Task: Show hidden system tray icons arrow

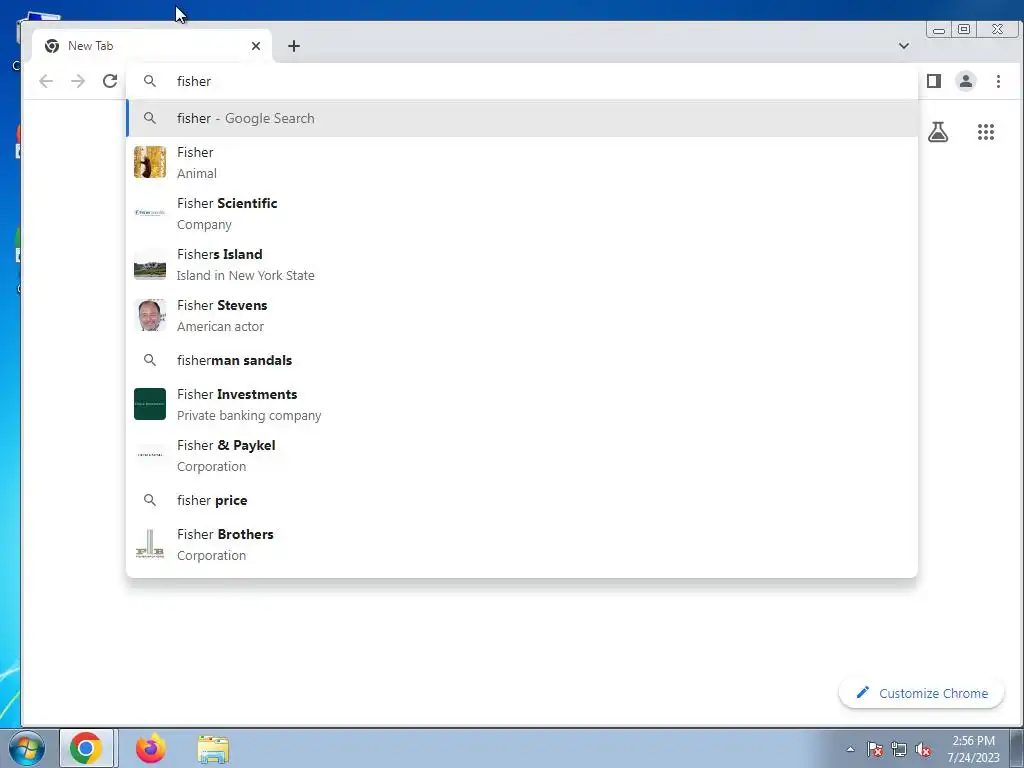Action: tap(850, 749)
